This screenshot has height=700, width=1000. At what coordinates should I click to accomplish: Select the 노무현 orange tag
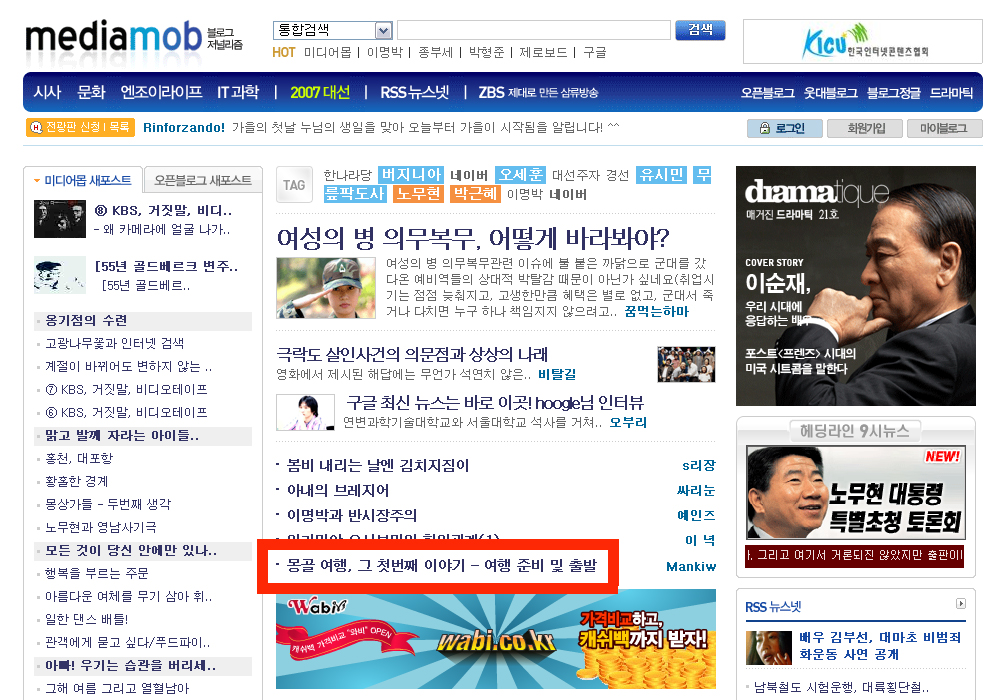click(418, 194)
